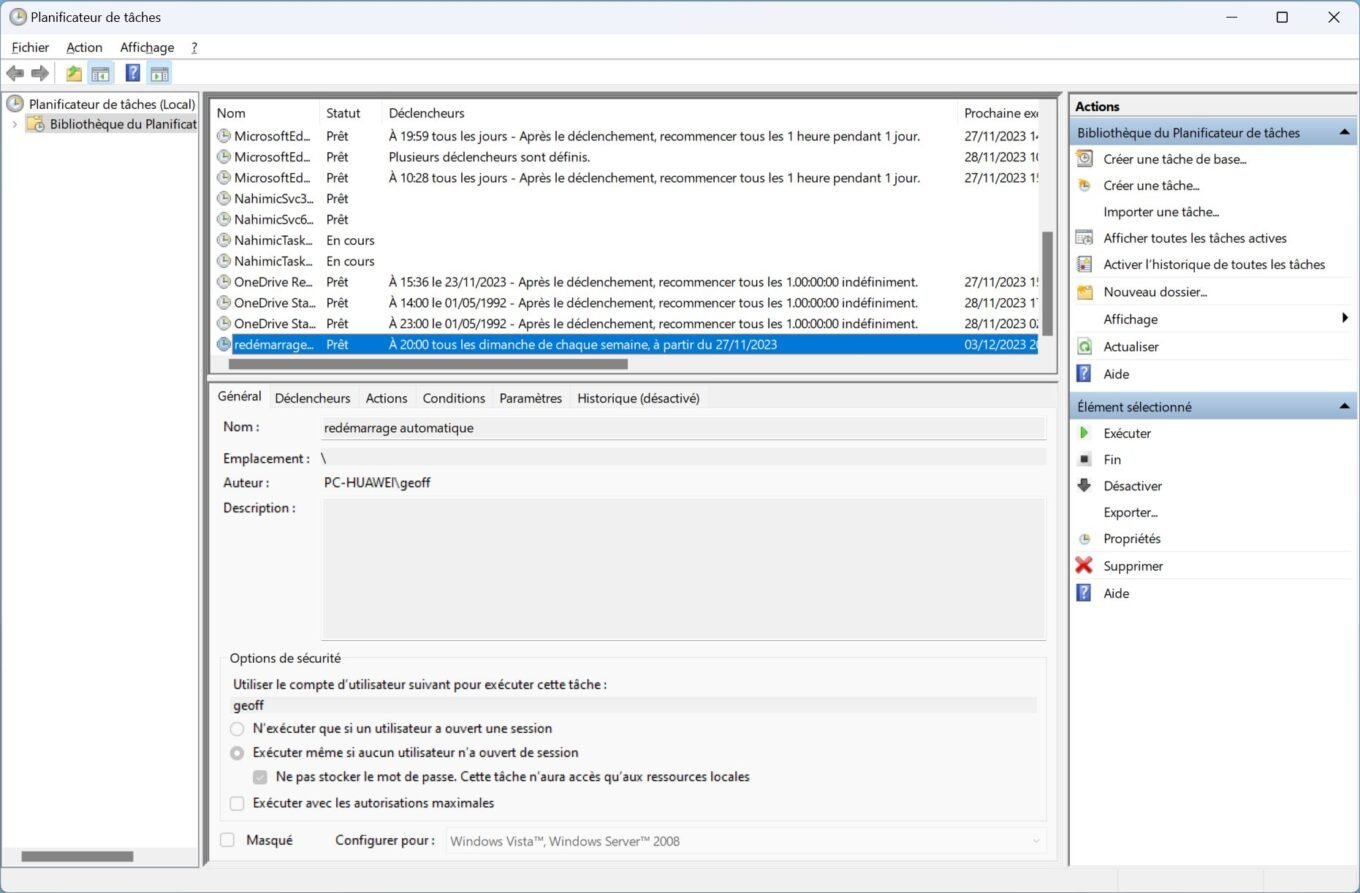This screenshot has height=893, width=1360.
Task: Select the task triggered 'À 23:00 le 01/05/1992'
Action: tap(626, 323)
